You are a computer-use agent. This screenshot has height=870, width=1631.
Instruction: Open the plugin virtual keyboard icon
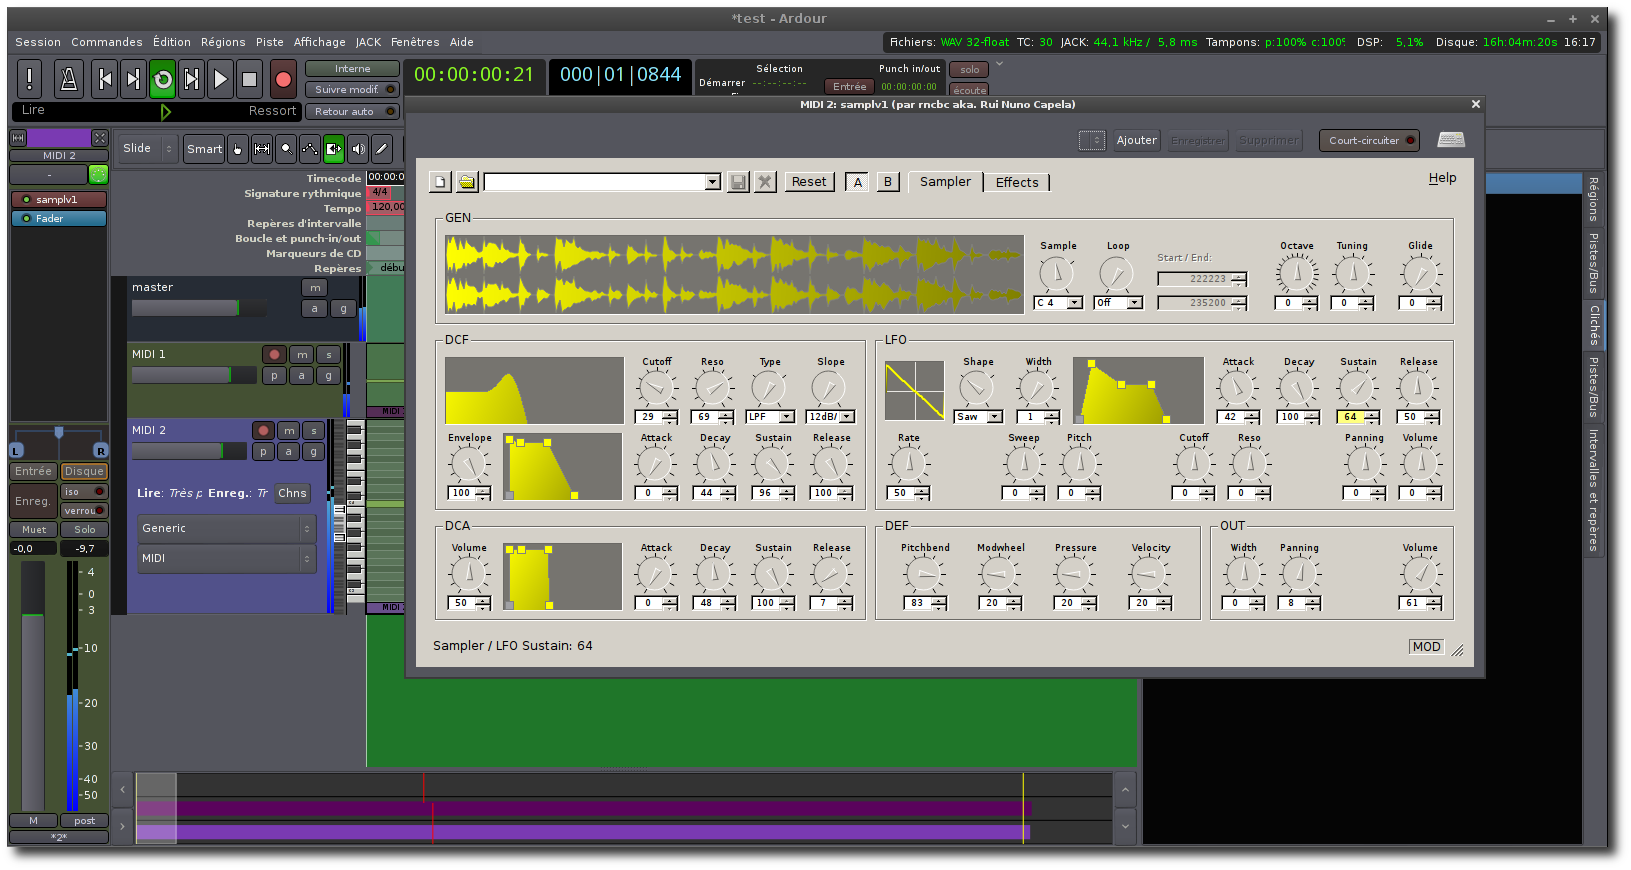[1450, 140]
